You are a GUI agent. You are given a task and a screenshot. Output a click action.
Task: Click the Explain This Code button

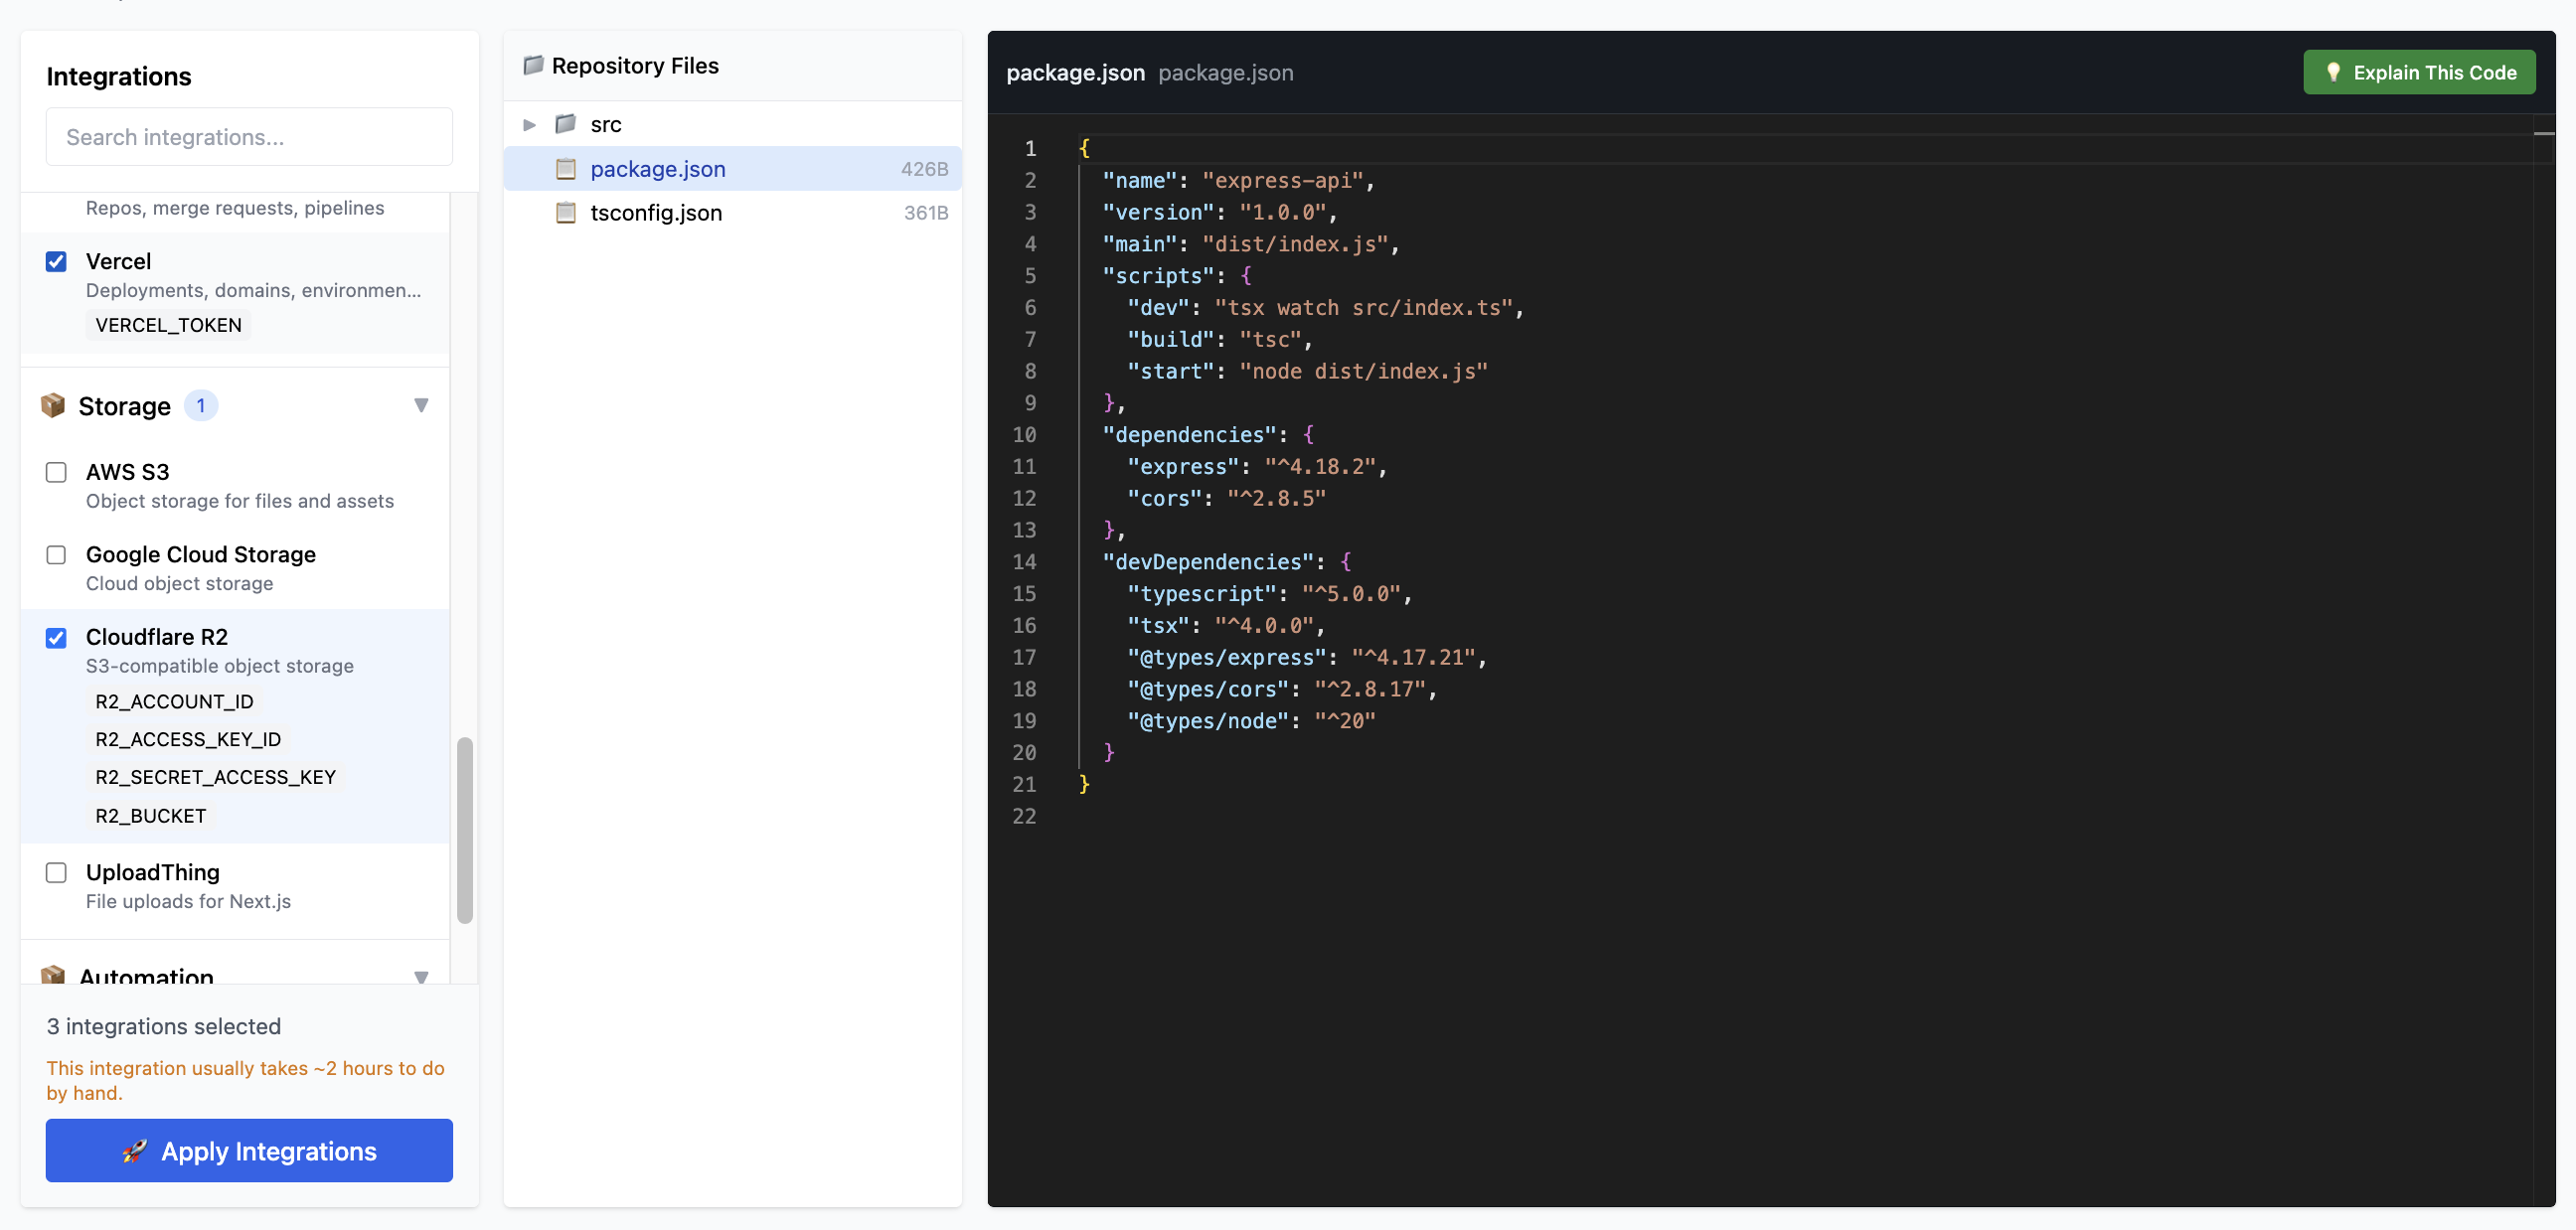click(x=2419, y=71)
